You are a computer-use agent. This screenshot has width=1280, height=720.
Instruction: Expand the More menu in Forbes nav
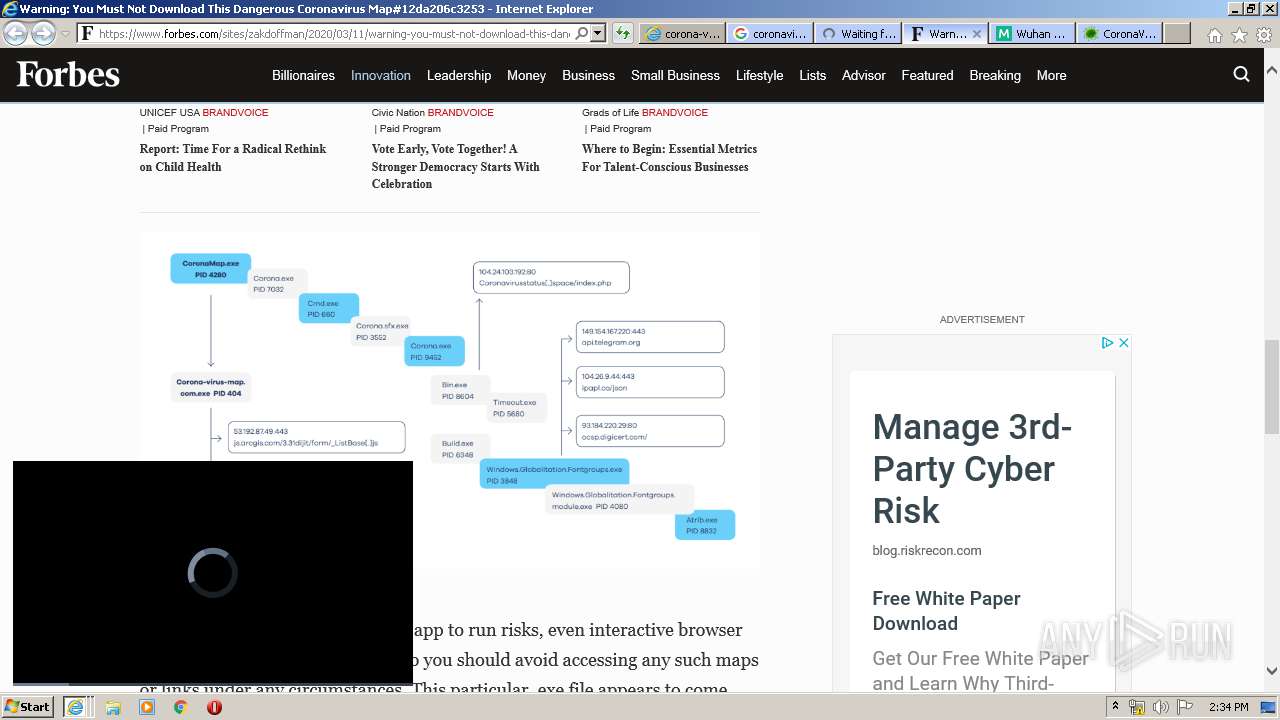1051,75
